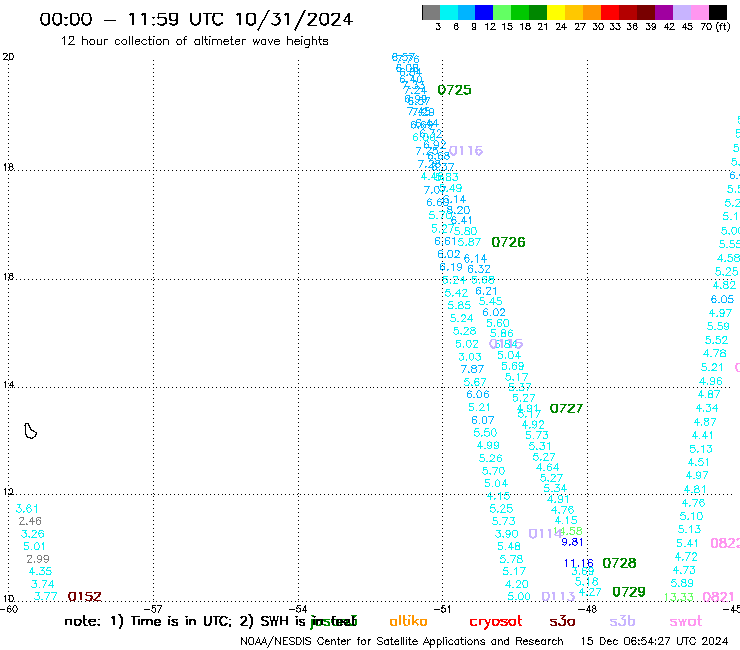Click the 6.05 value on the right track
This screenshot has height=650, width=740.
[723, 299]
